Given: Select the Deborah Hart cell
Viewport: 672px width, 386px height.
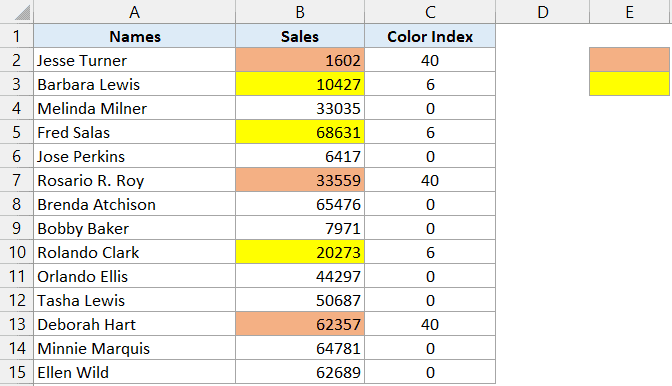Looking at the screenshot, I should [x=135, y=323].
